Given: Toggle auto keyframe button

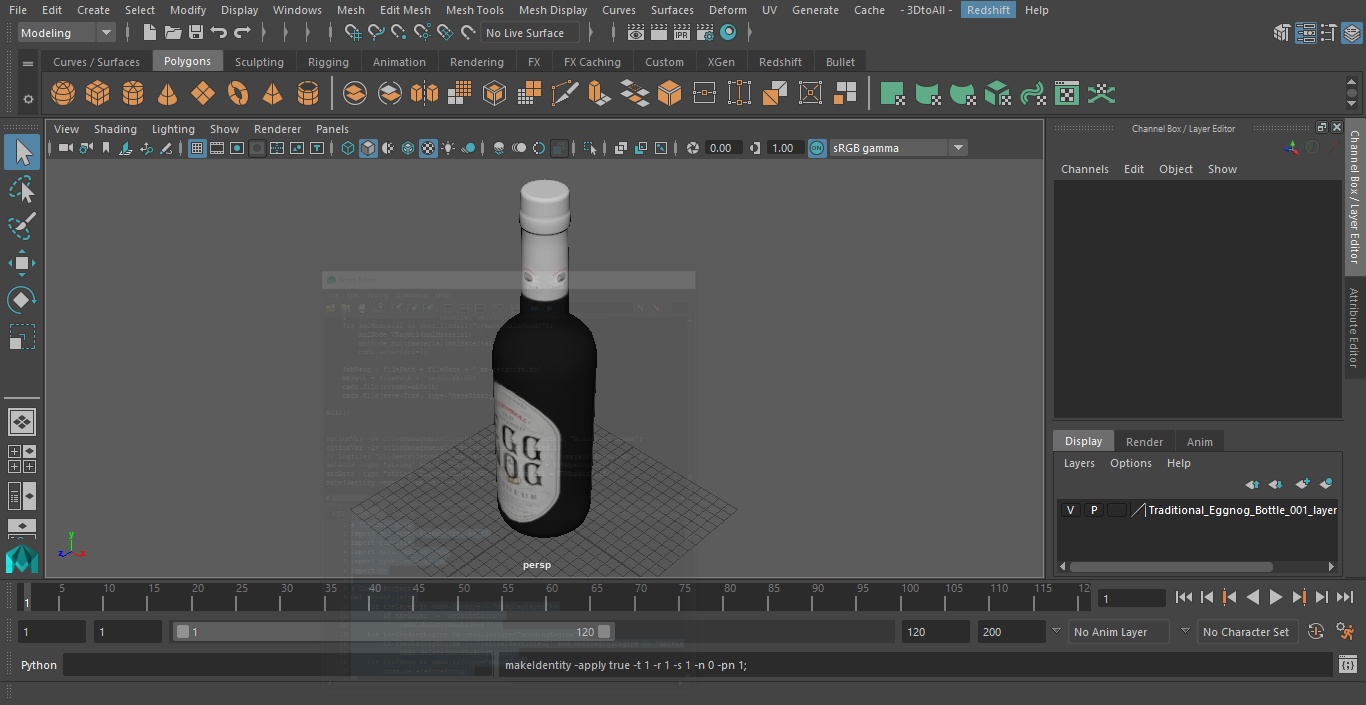Looking at the screenshot, I should (1316, 632).
